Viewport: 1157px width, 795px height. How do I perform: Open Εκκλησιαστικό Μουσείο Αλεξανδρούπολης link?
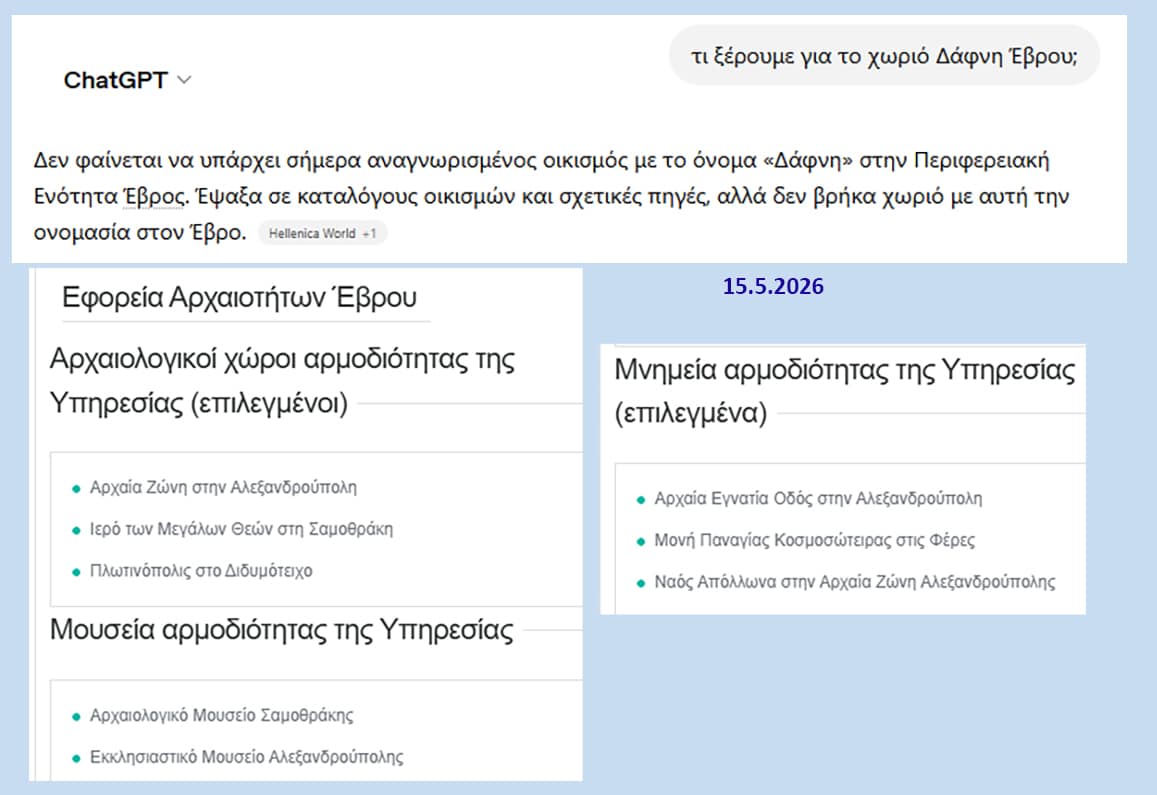coord(246,757)
